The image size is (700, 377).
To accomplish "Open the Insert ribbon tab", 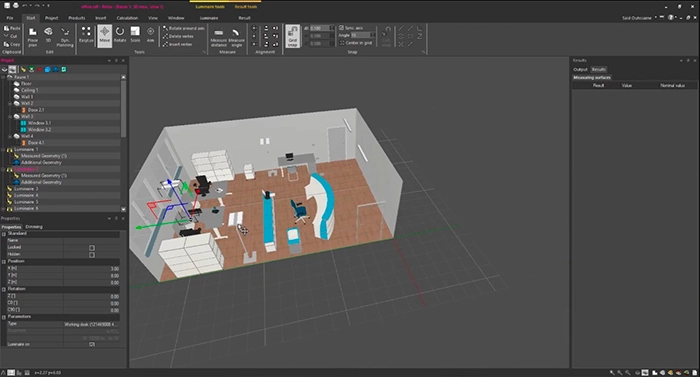I will tap(101, 18).
